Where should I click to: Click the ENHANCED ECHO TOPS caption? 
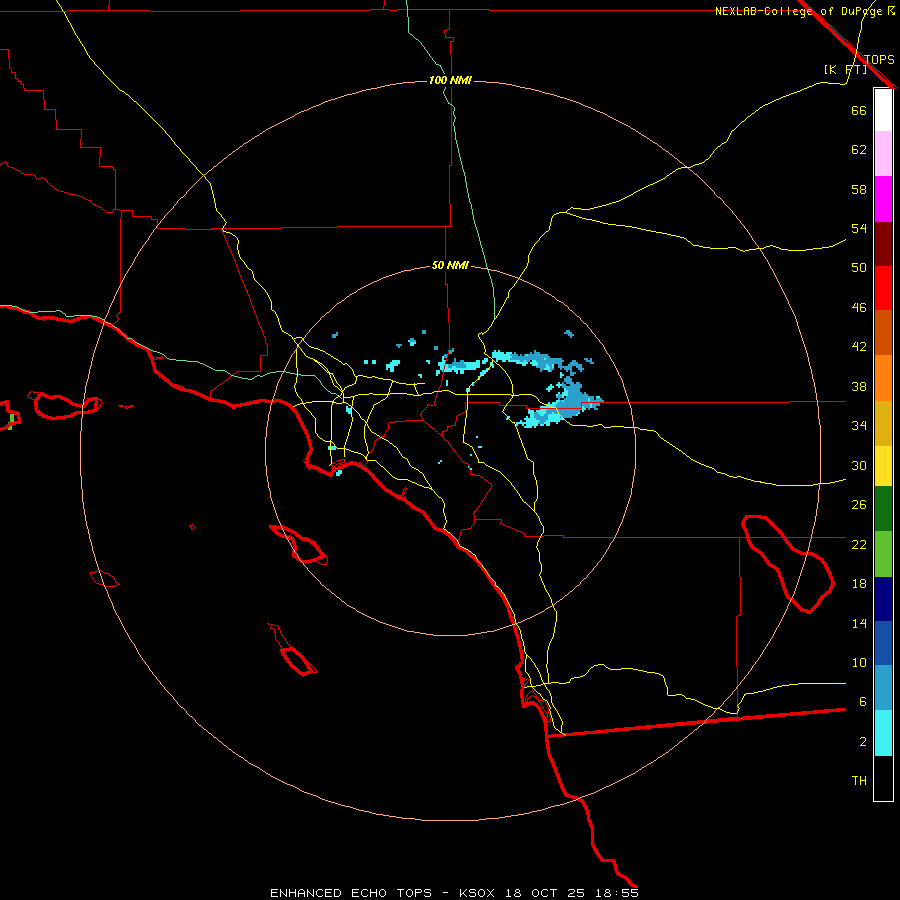pos(351,893)
